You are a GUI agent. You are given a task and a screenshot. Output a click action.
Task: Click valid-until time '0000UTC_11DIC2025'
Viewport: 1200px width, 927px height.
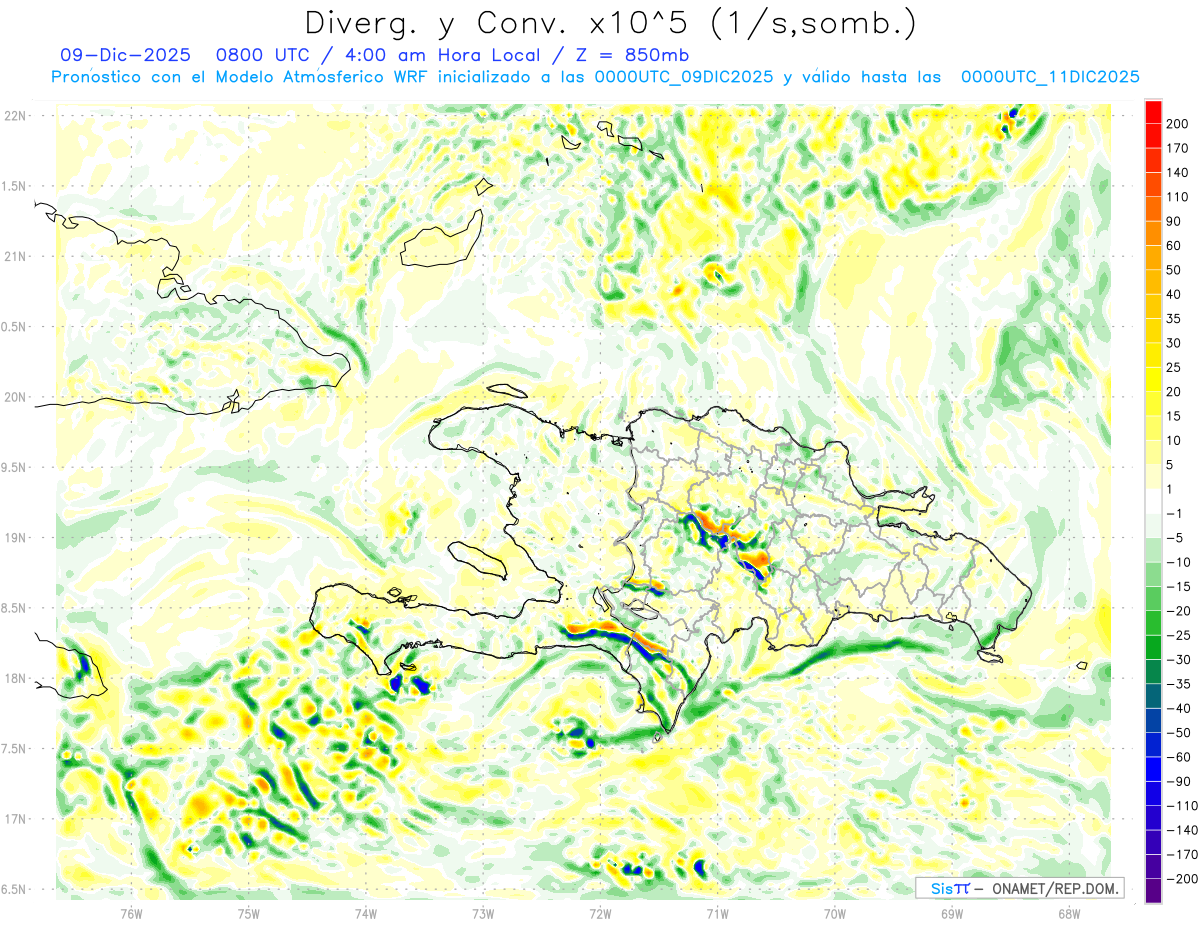click(1050, 77)
